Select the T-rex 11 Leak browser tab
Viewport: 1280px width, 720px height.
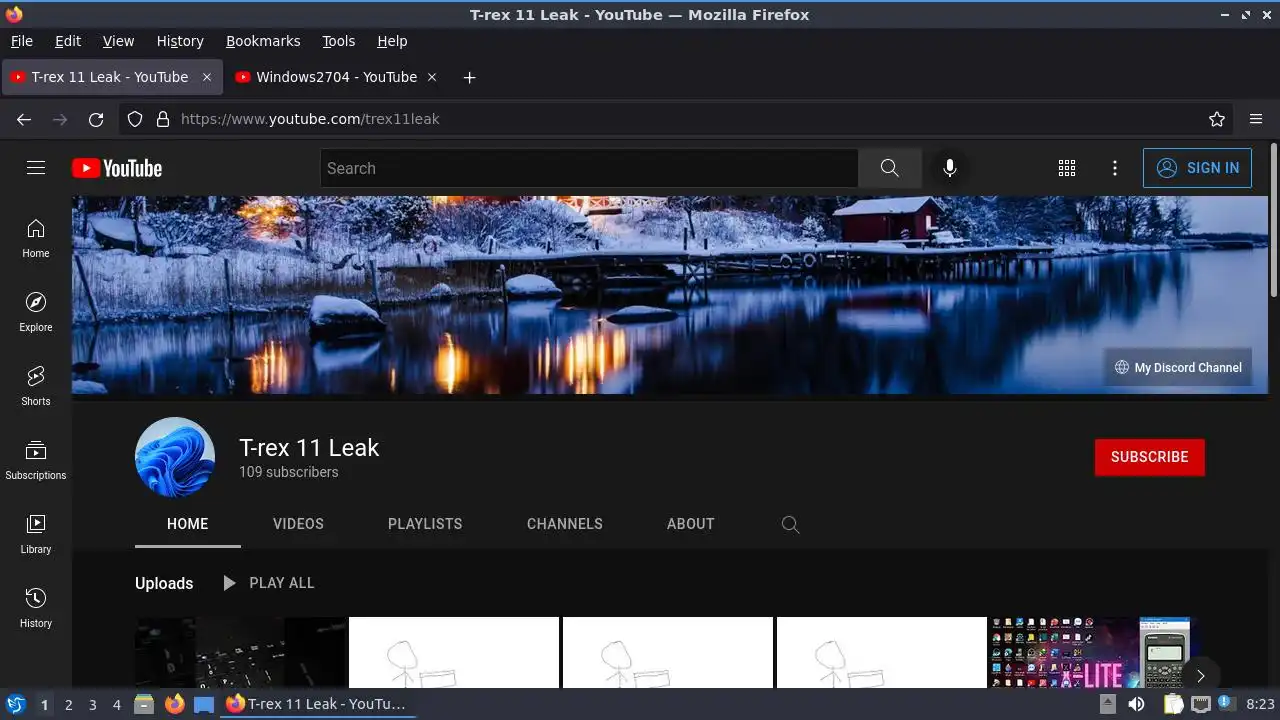110,77
